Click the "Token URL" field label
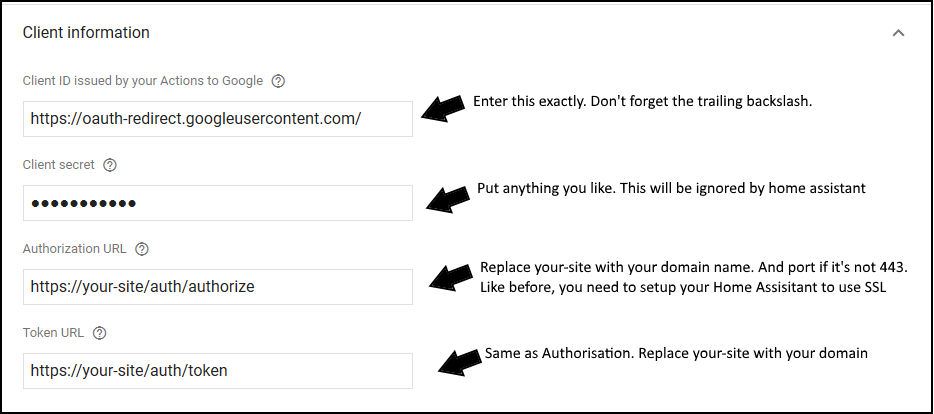Viewport: 934px width, 414px height. pos(53,333)
